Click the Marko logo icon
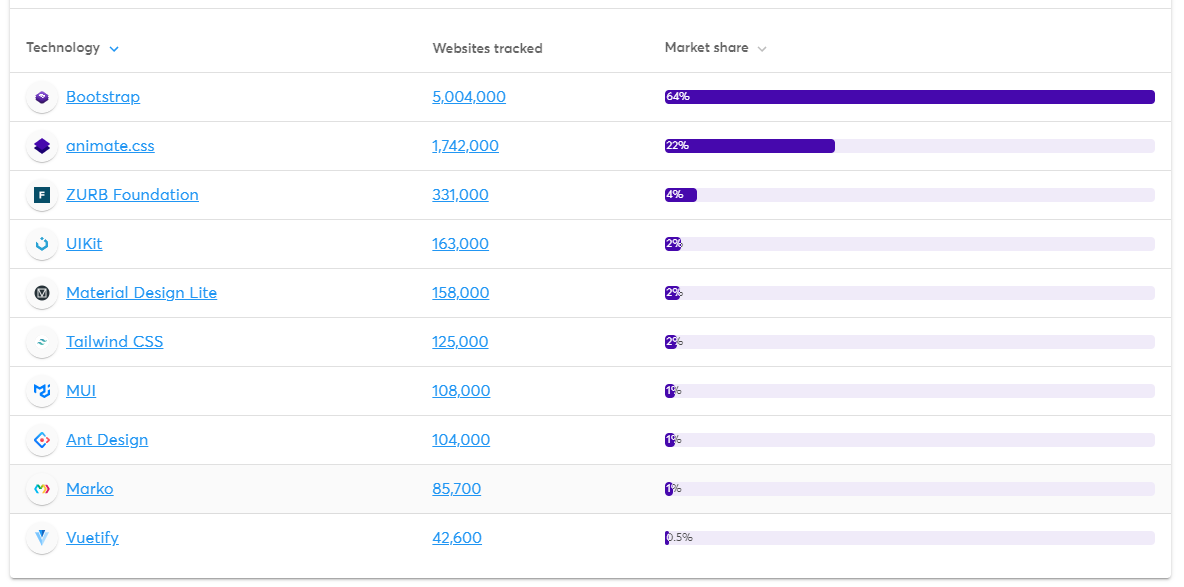This screenshot has width=1184, height=587. [x=42, y=489]
